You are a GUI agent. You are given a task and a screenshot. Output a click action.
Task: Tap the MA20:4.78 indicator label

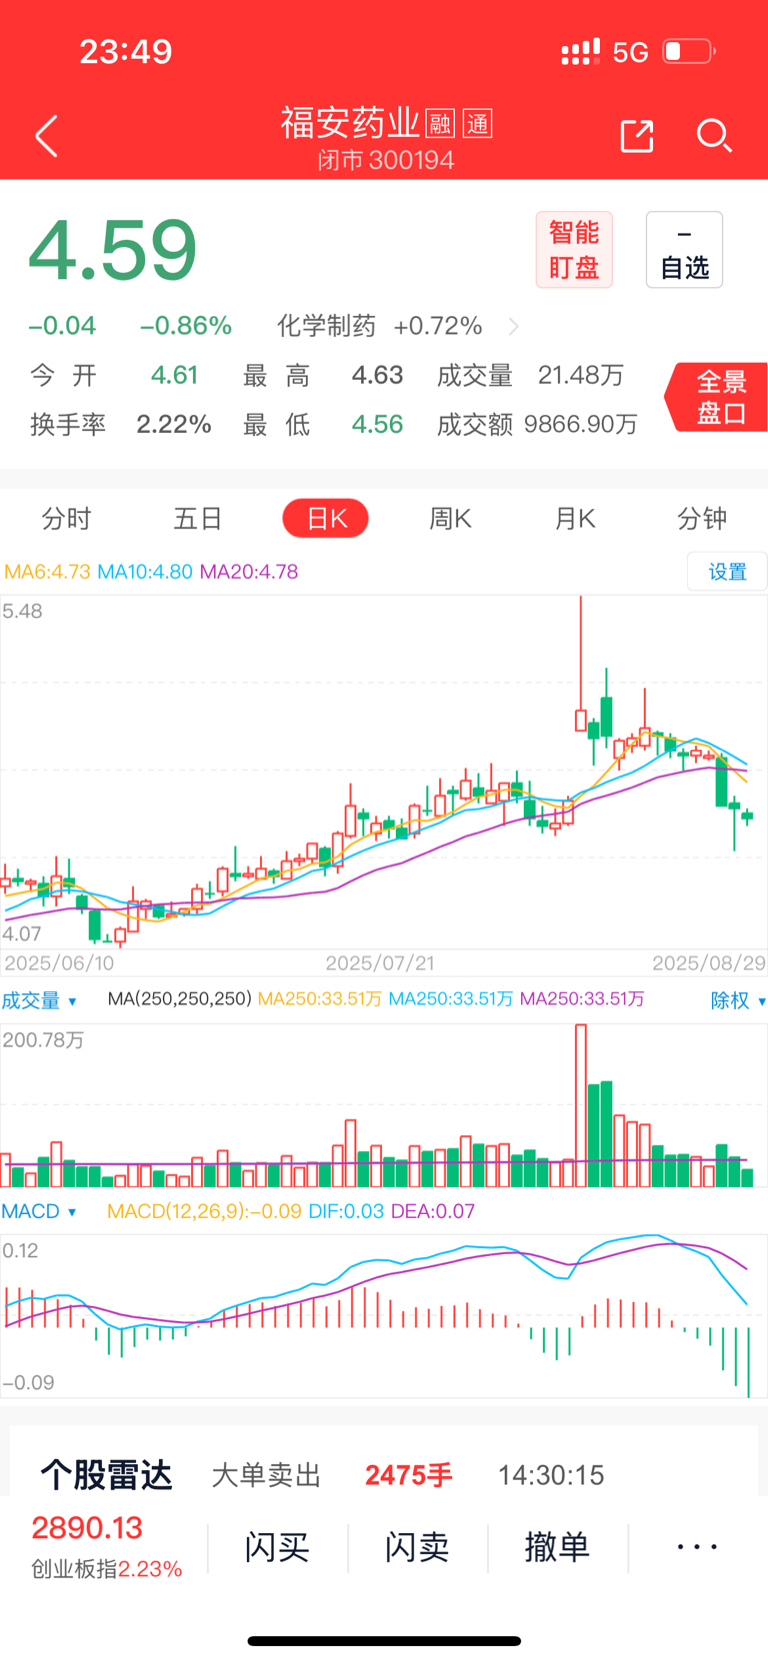[x=249, y=572]
